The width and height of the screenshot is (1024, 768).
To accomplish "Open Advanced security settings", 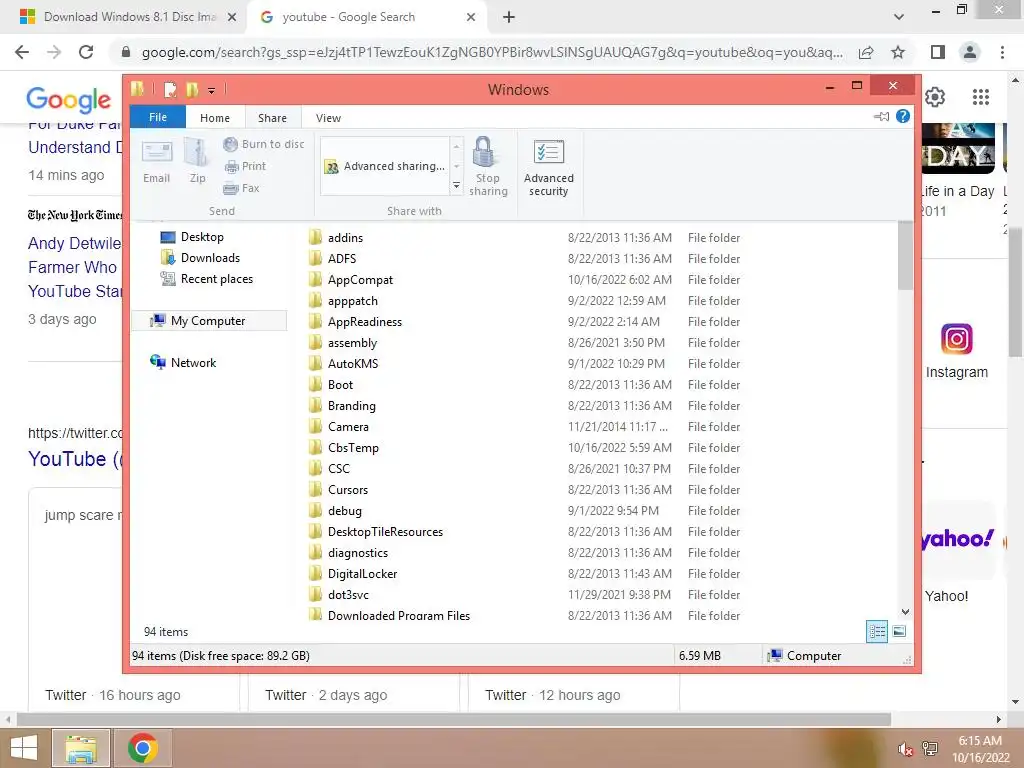I will 549,168.
